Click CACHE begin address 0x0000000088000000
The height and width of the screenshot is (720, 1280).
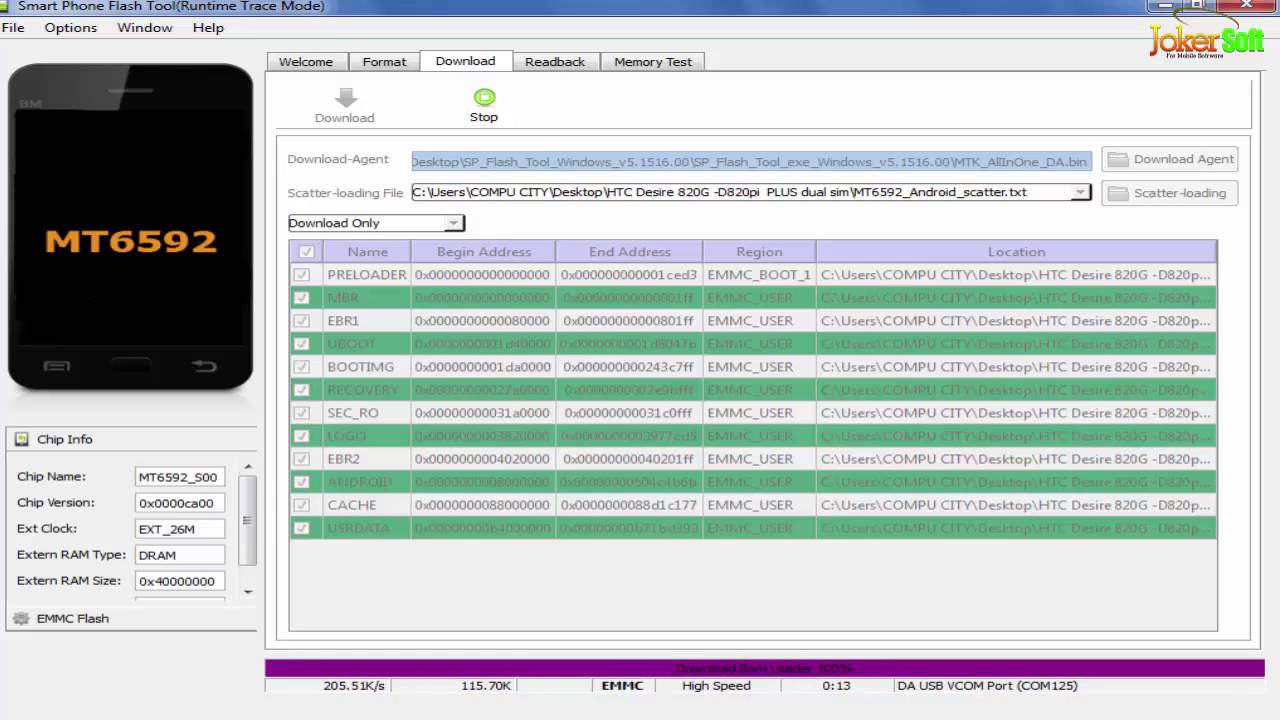[482, 505]
